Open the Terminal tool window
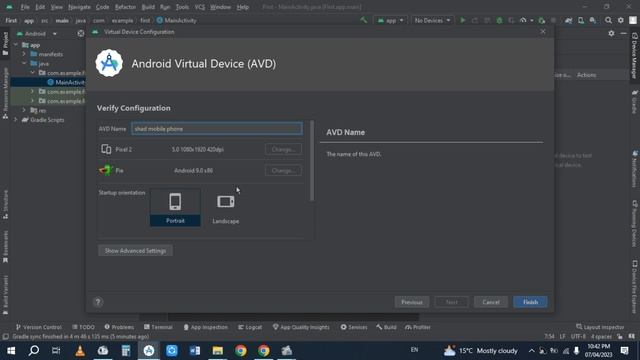This screenshot has height=360, width=640. [158, 327]
